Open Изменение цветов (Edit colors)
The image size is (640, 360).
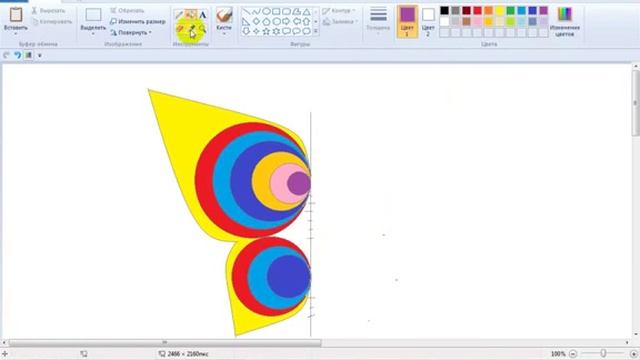pos(564,22)
